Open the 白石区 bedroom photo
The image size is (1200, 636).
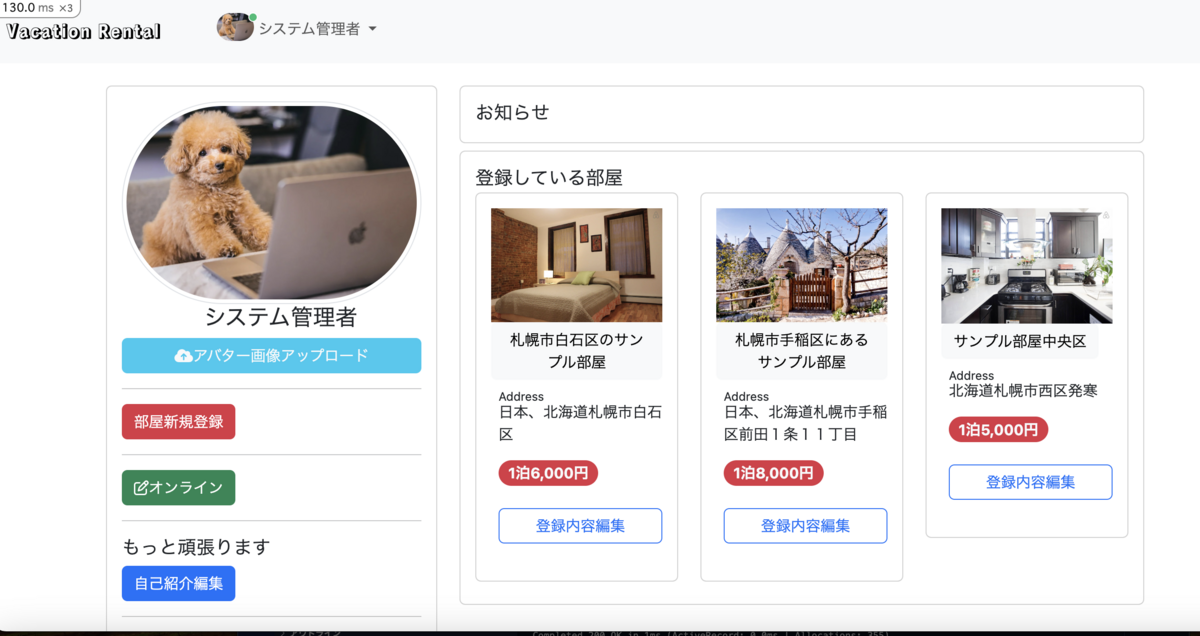(576, 265)
